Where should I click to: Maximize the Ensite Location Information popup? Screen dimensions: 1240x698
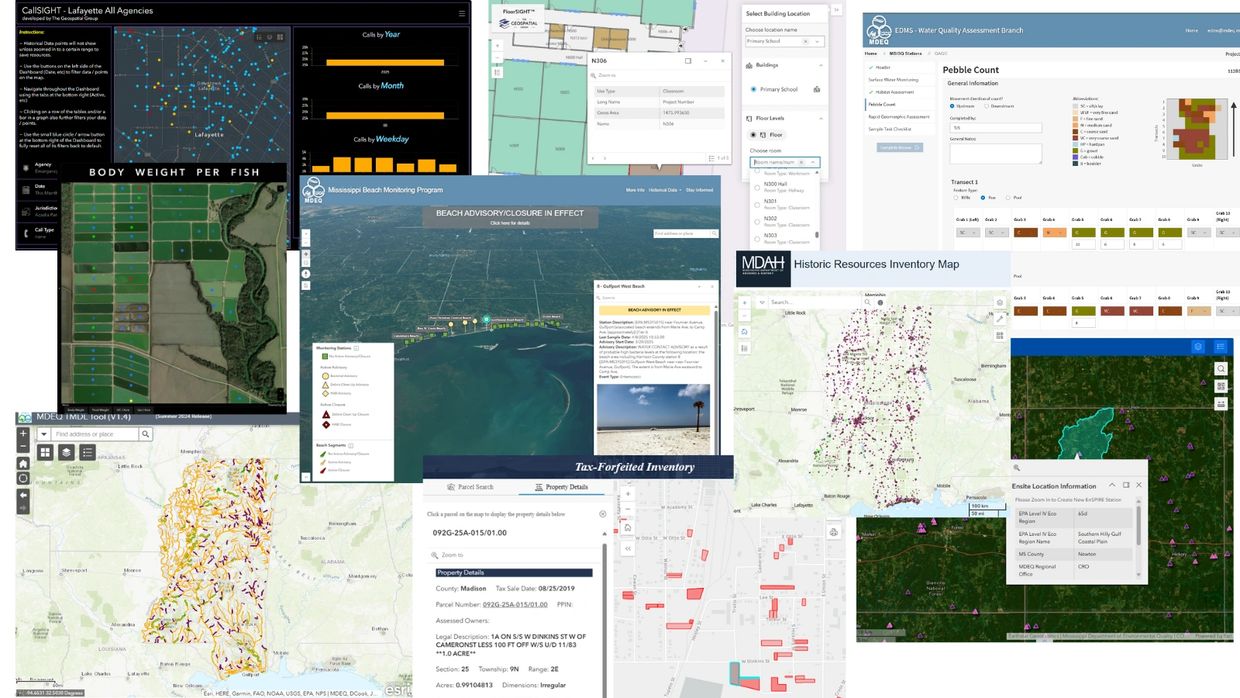click(x=1126, y=484)
